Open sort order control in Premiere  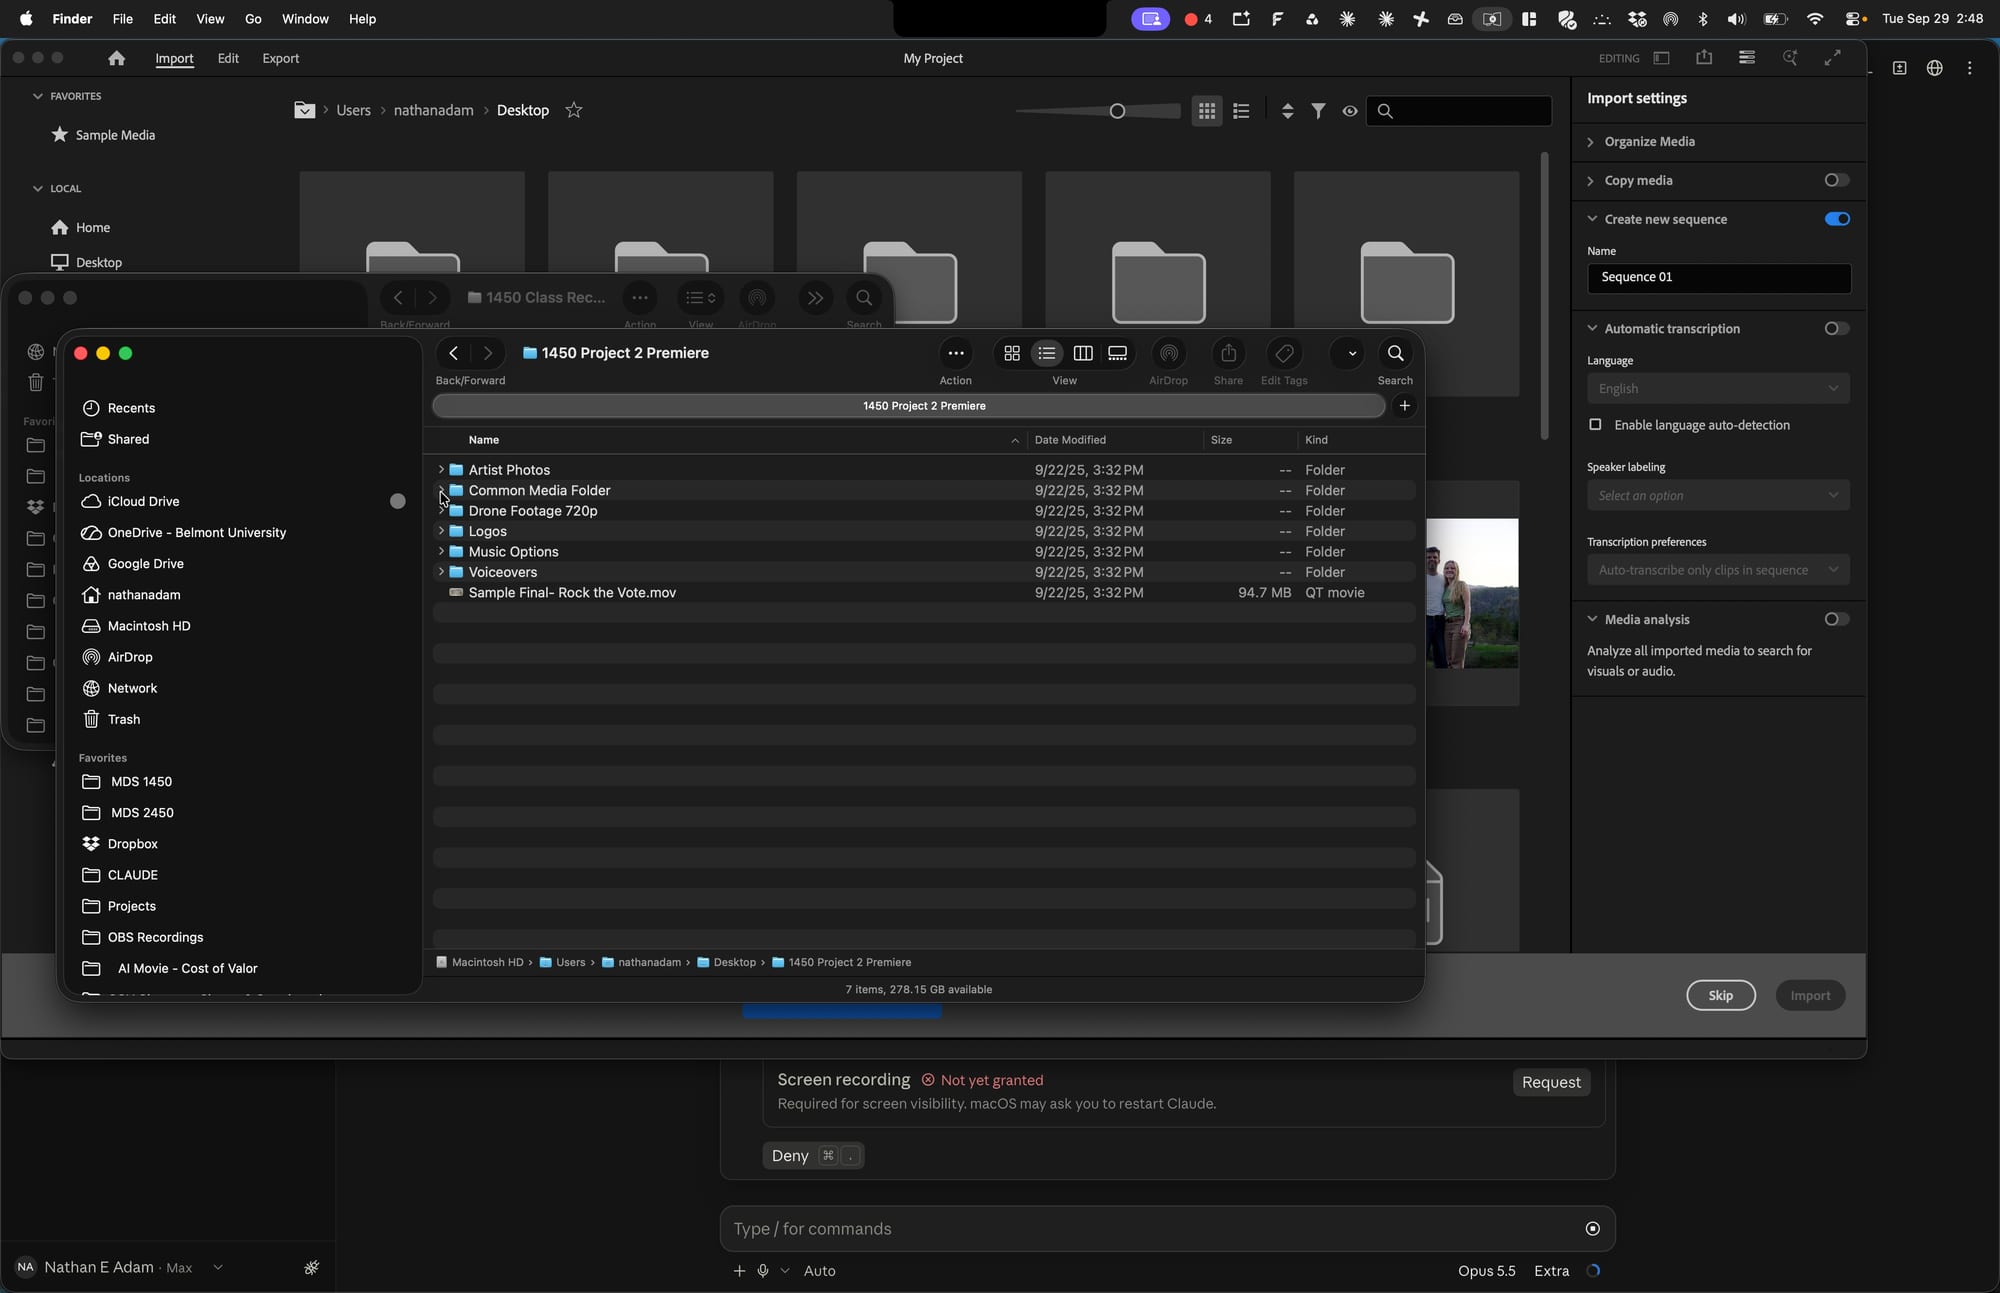[x=1288, y=111]
